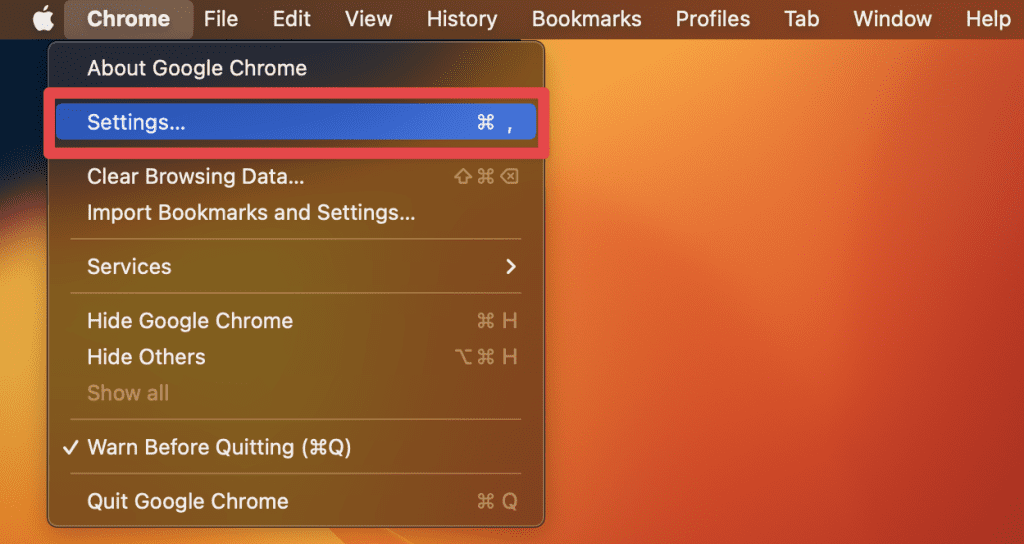The width and height of the screenshot is (1024, 544).
Task: Open Settings… from the Chrome menu
Action: click(x=136, y=123)
